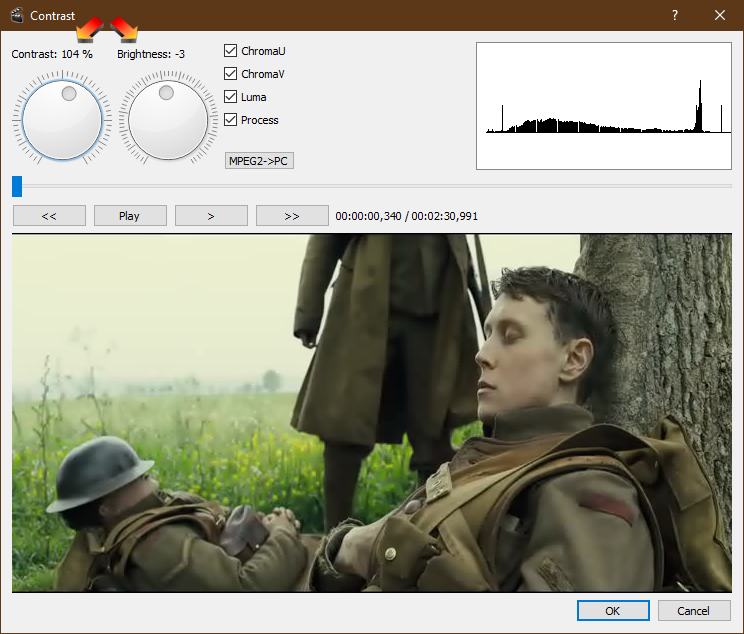Click the 'Brightness: -3' label
744x634 pixels.
pyautogui.click(x=151, y=54)
